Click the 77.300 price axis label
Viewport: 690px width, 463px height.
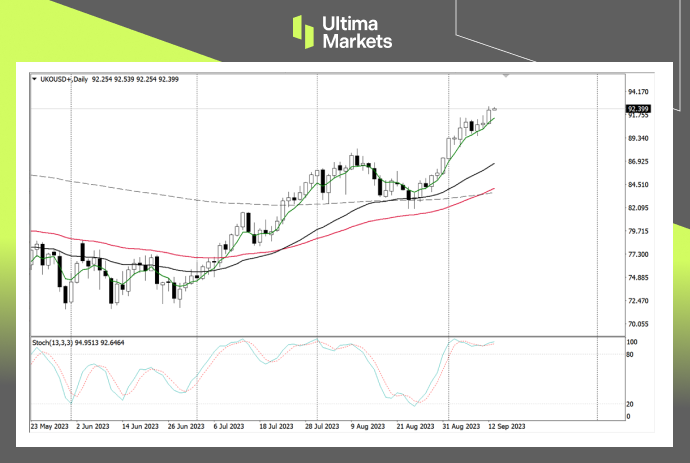(x=637, y=254)
